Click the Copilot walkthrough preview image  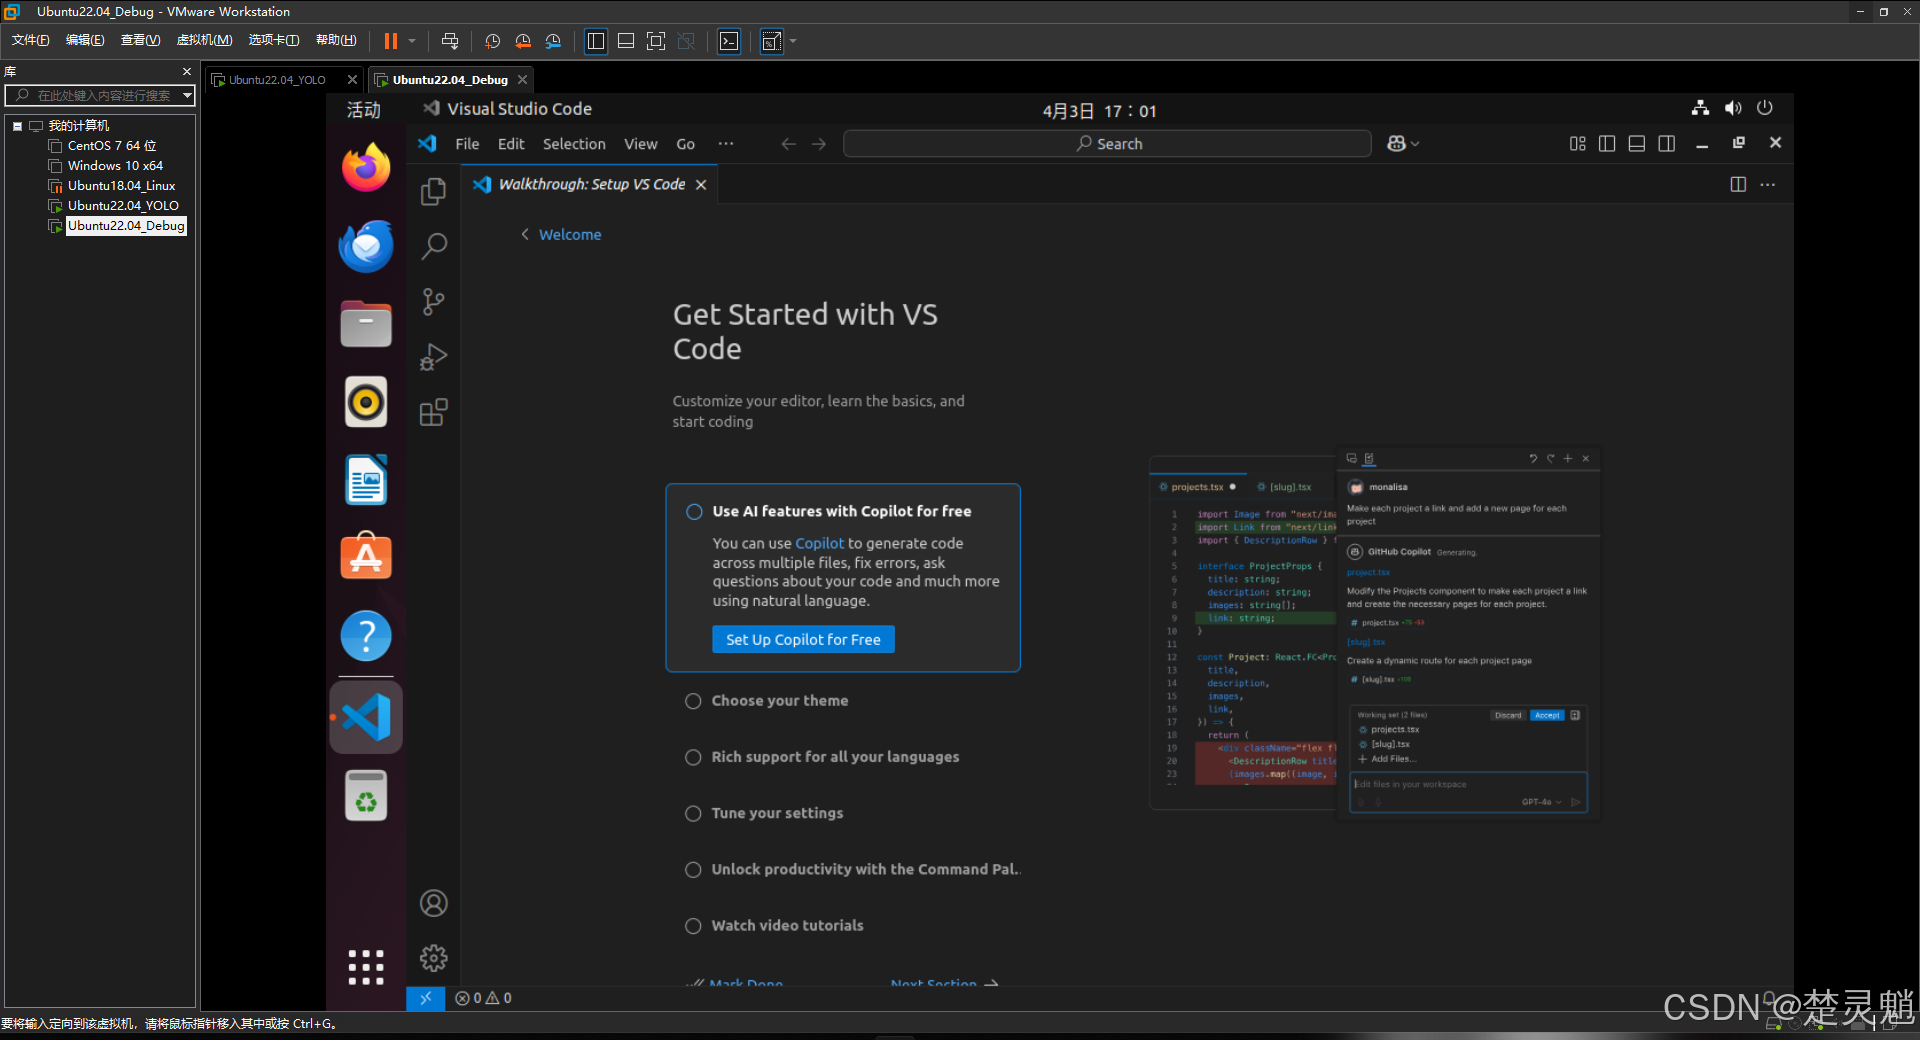(x=1375, y=633)
